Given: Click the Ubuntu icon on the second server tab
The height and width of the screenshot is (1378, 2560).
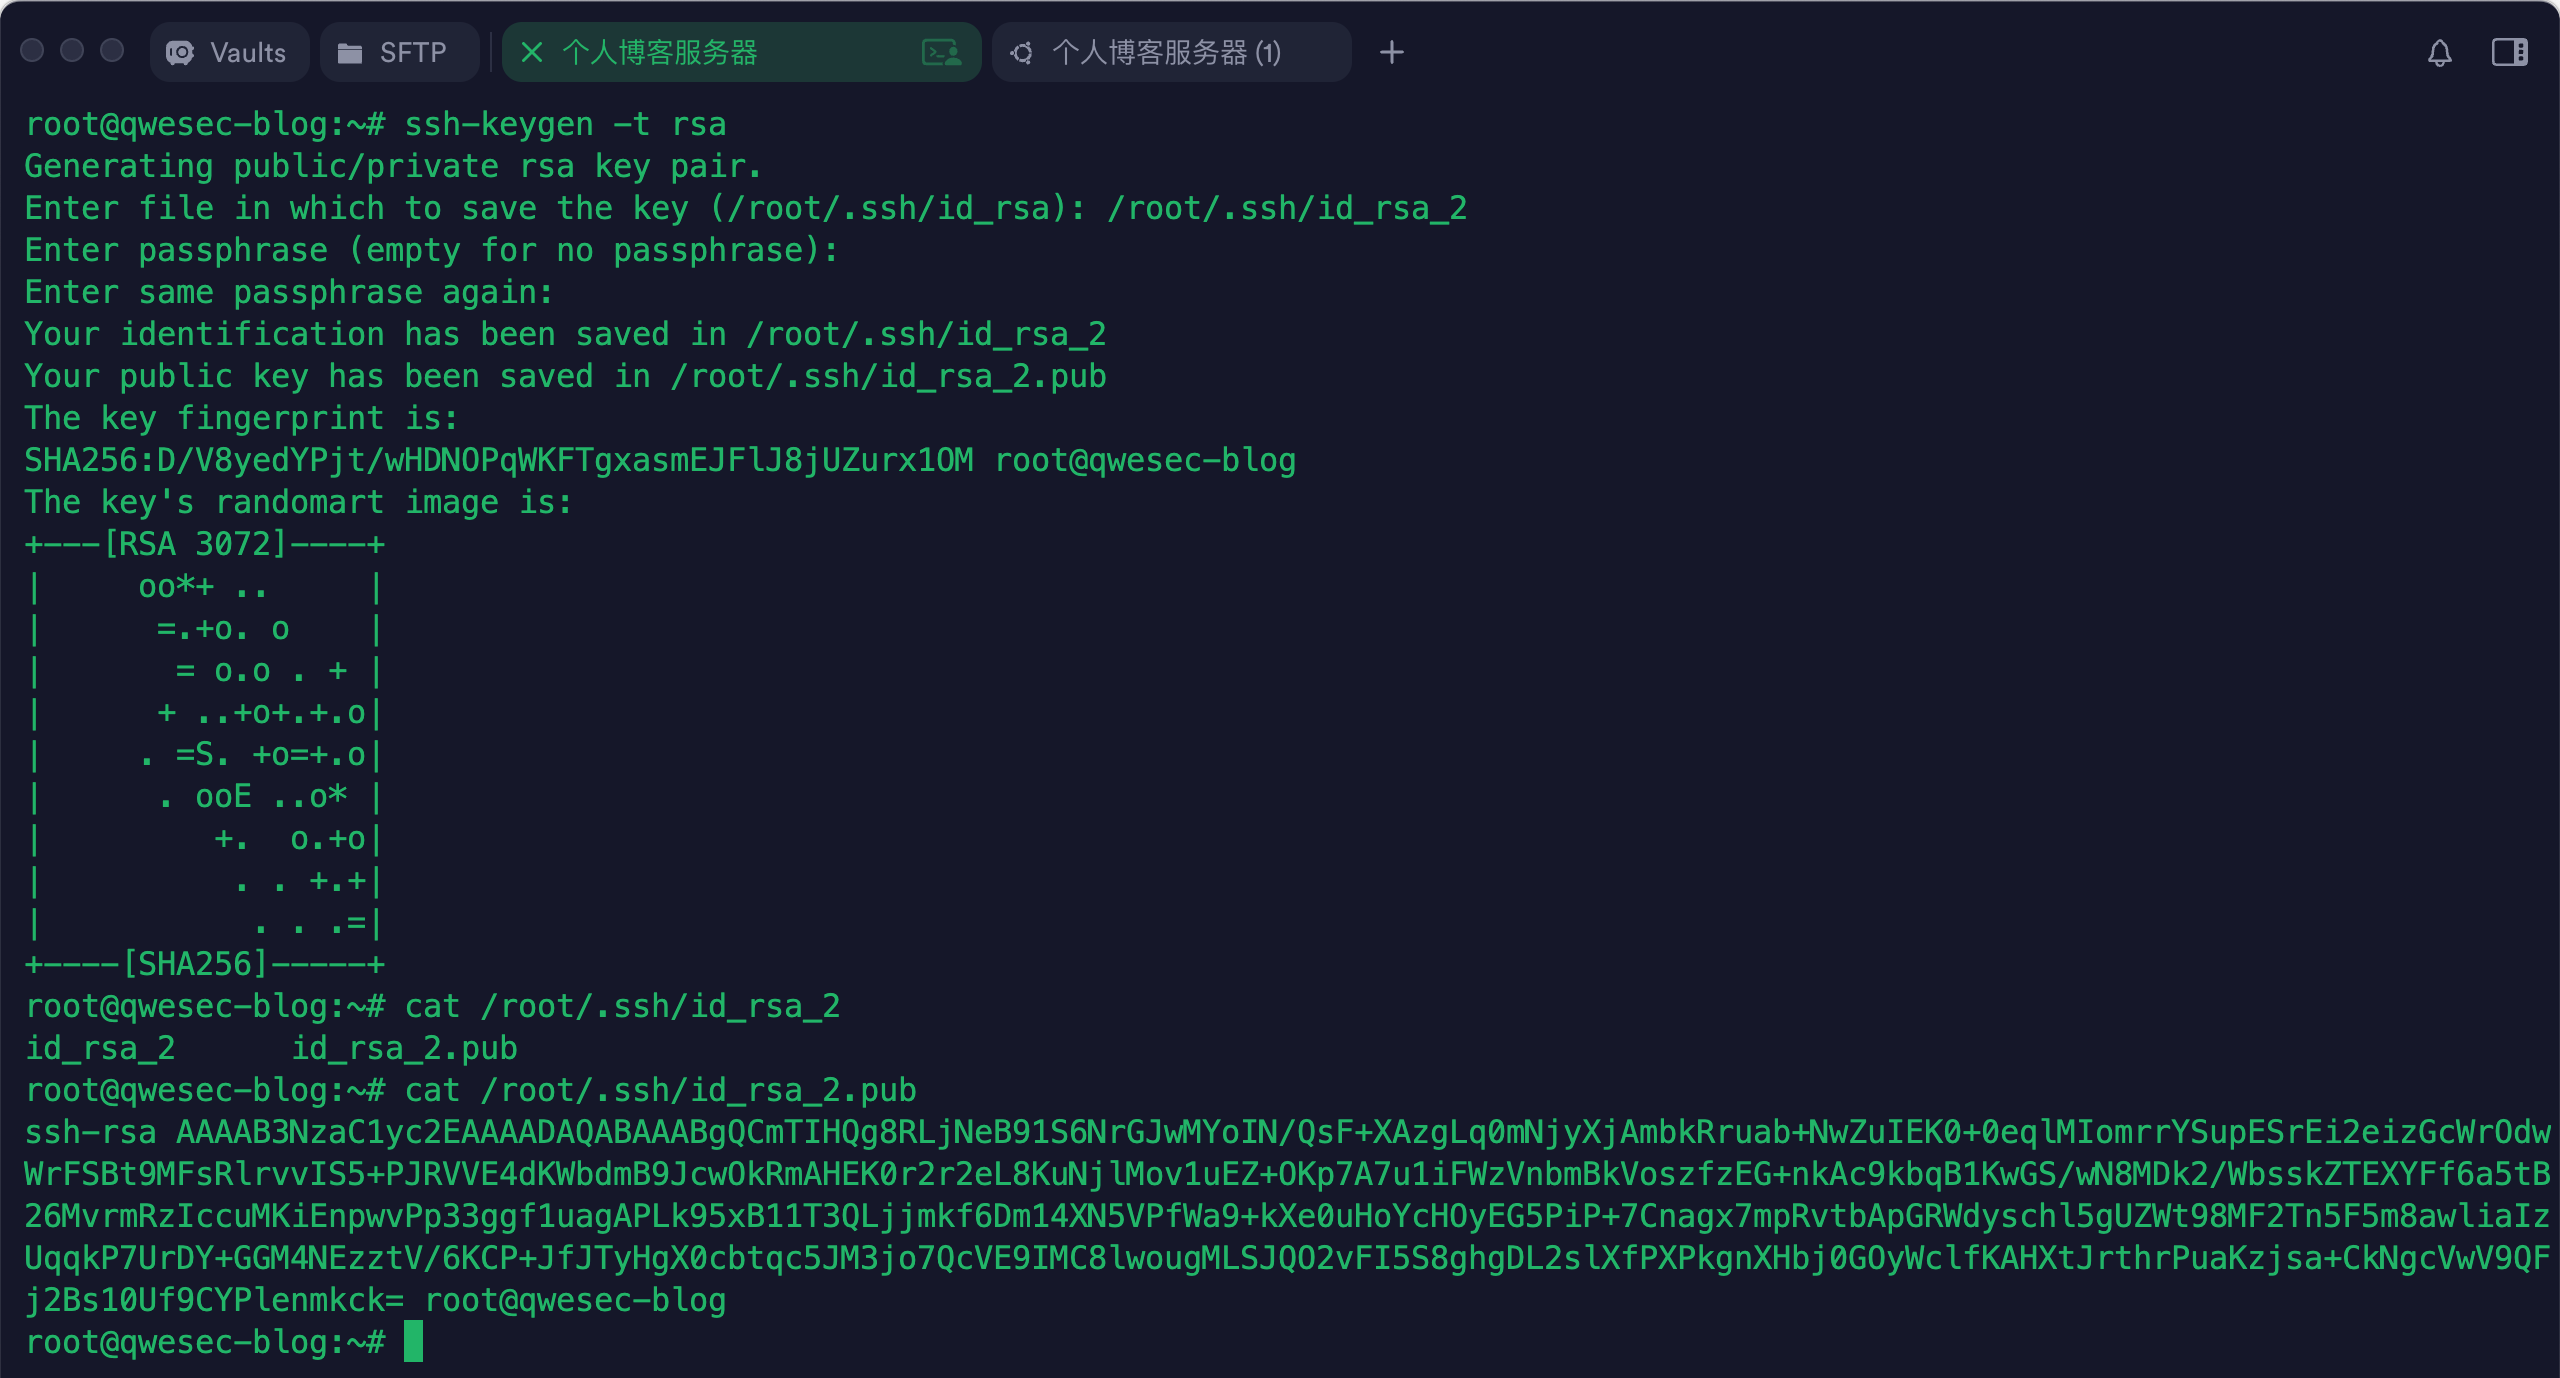Looking at the screenshot, I should tap(1021, 52).
